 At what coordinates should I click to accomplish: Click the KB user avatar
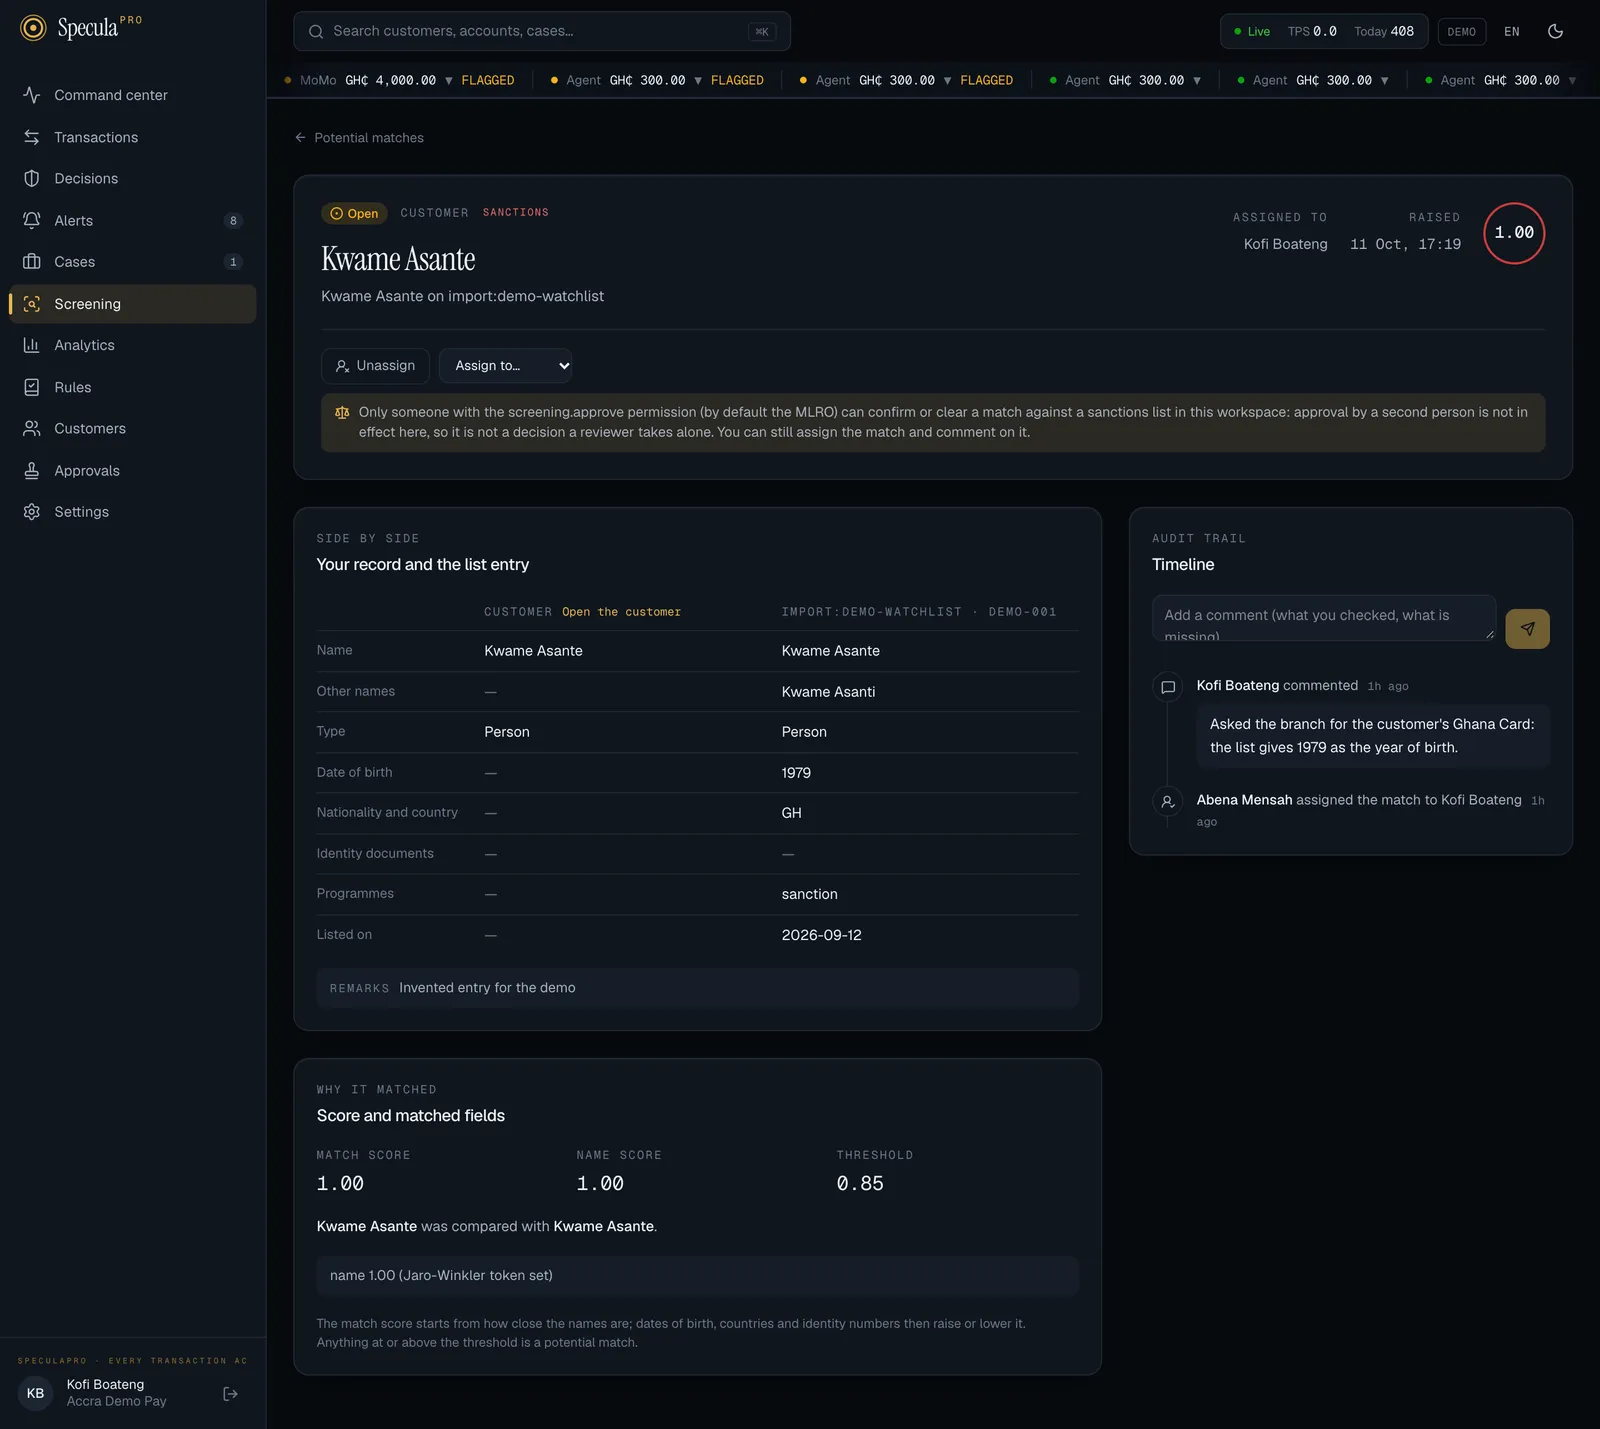[x=36, y=1393]
